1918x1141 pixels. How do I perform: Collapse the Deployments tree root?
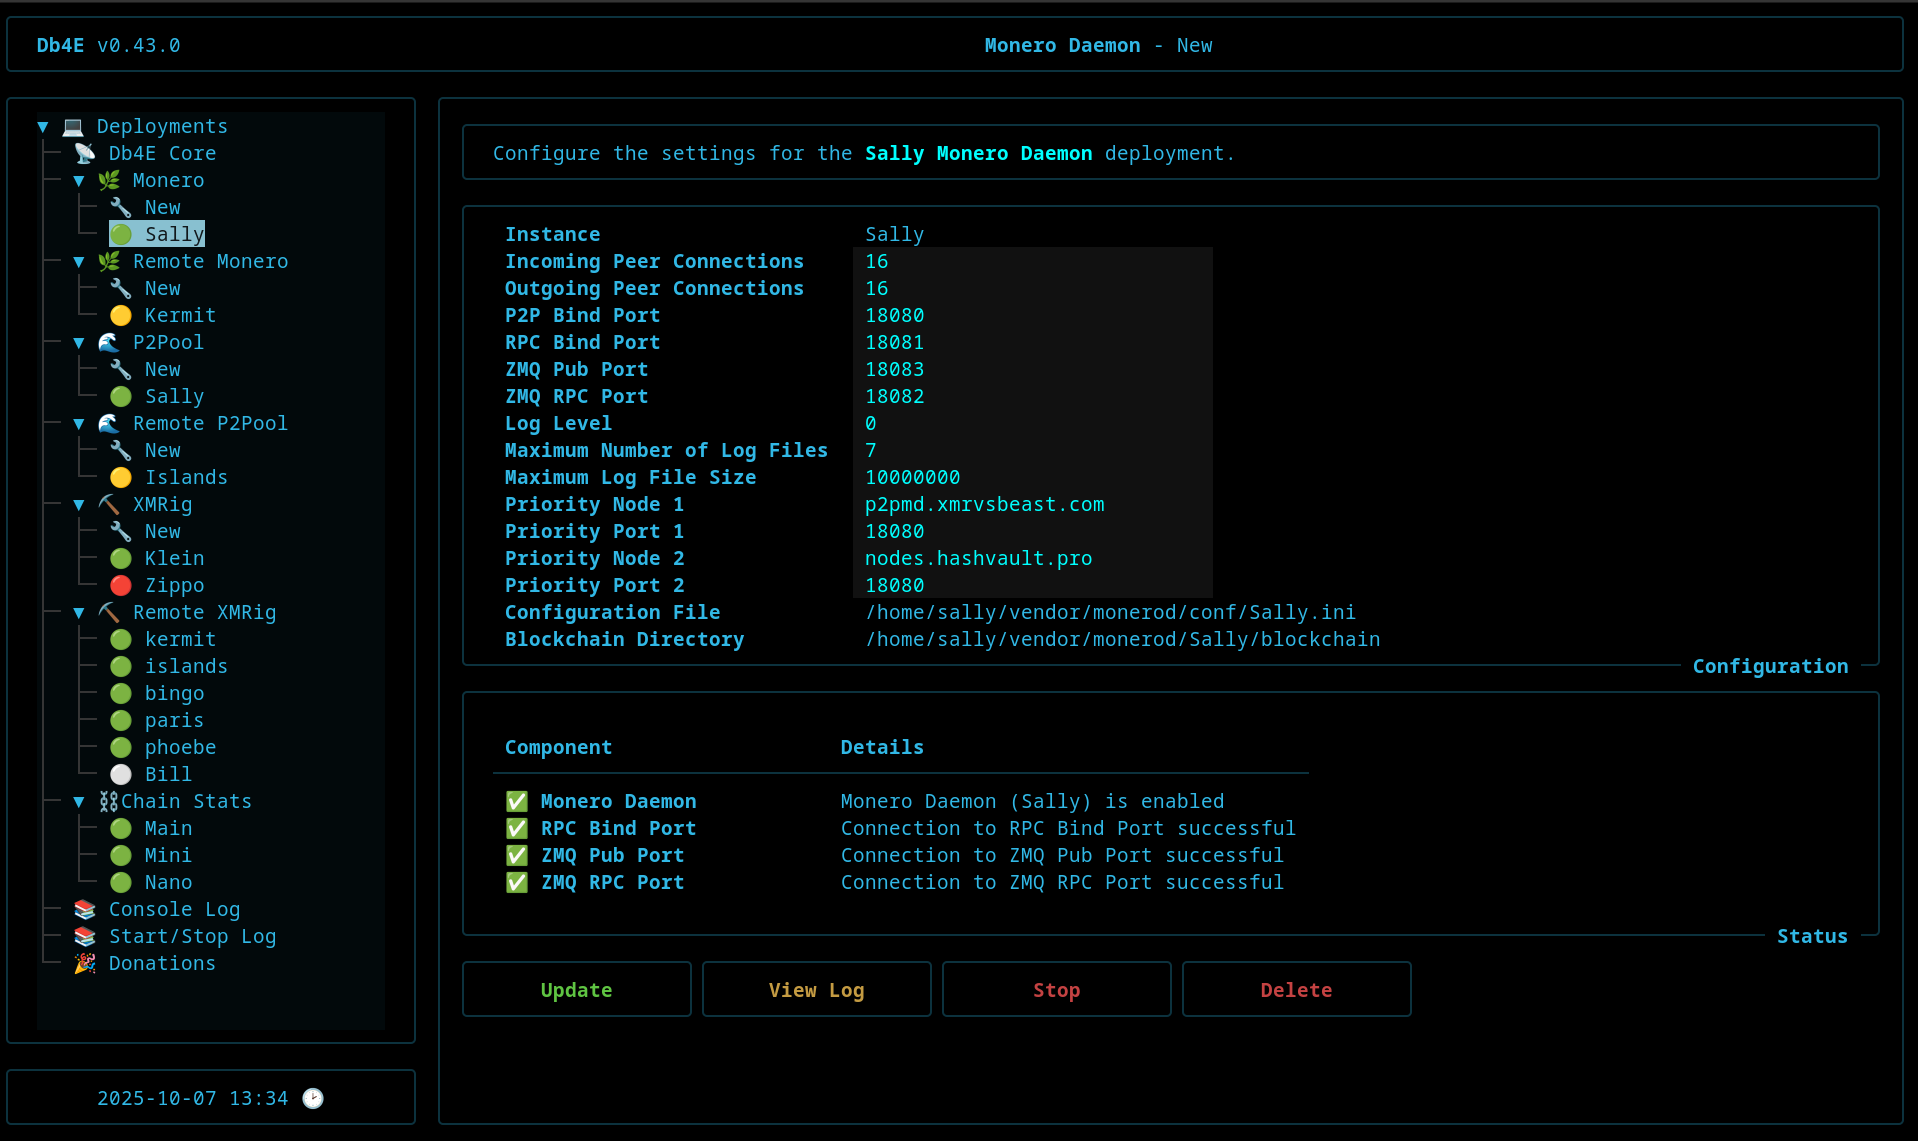pos(43,127)
